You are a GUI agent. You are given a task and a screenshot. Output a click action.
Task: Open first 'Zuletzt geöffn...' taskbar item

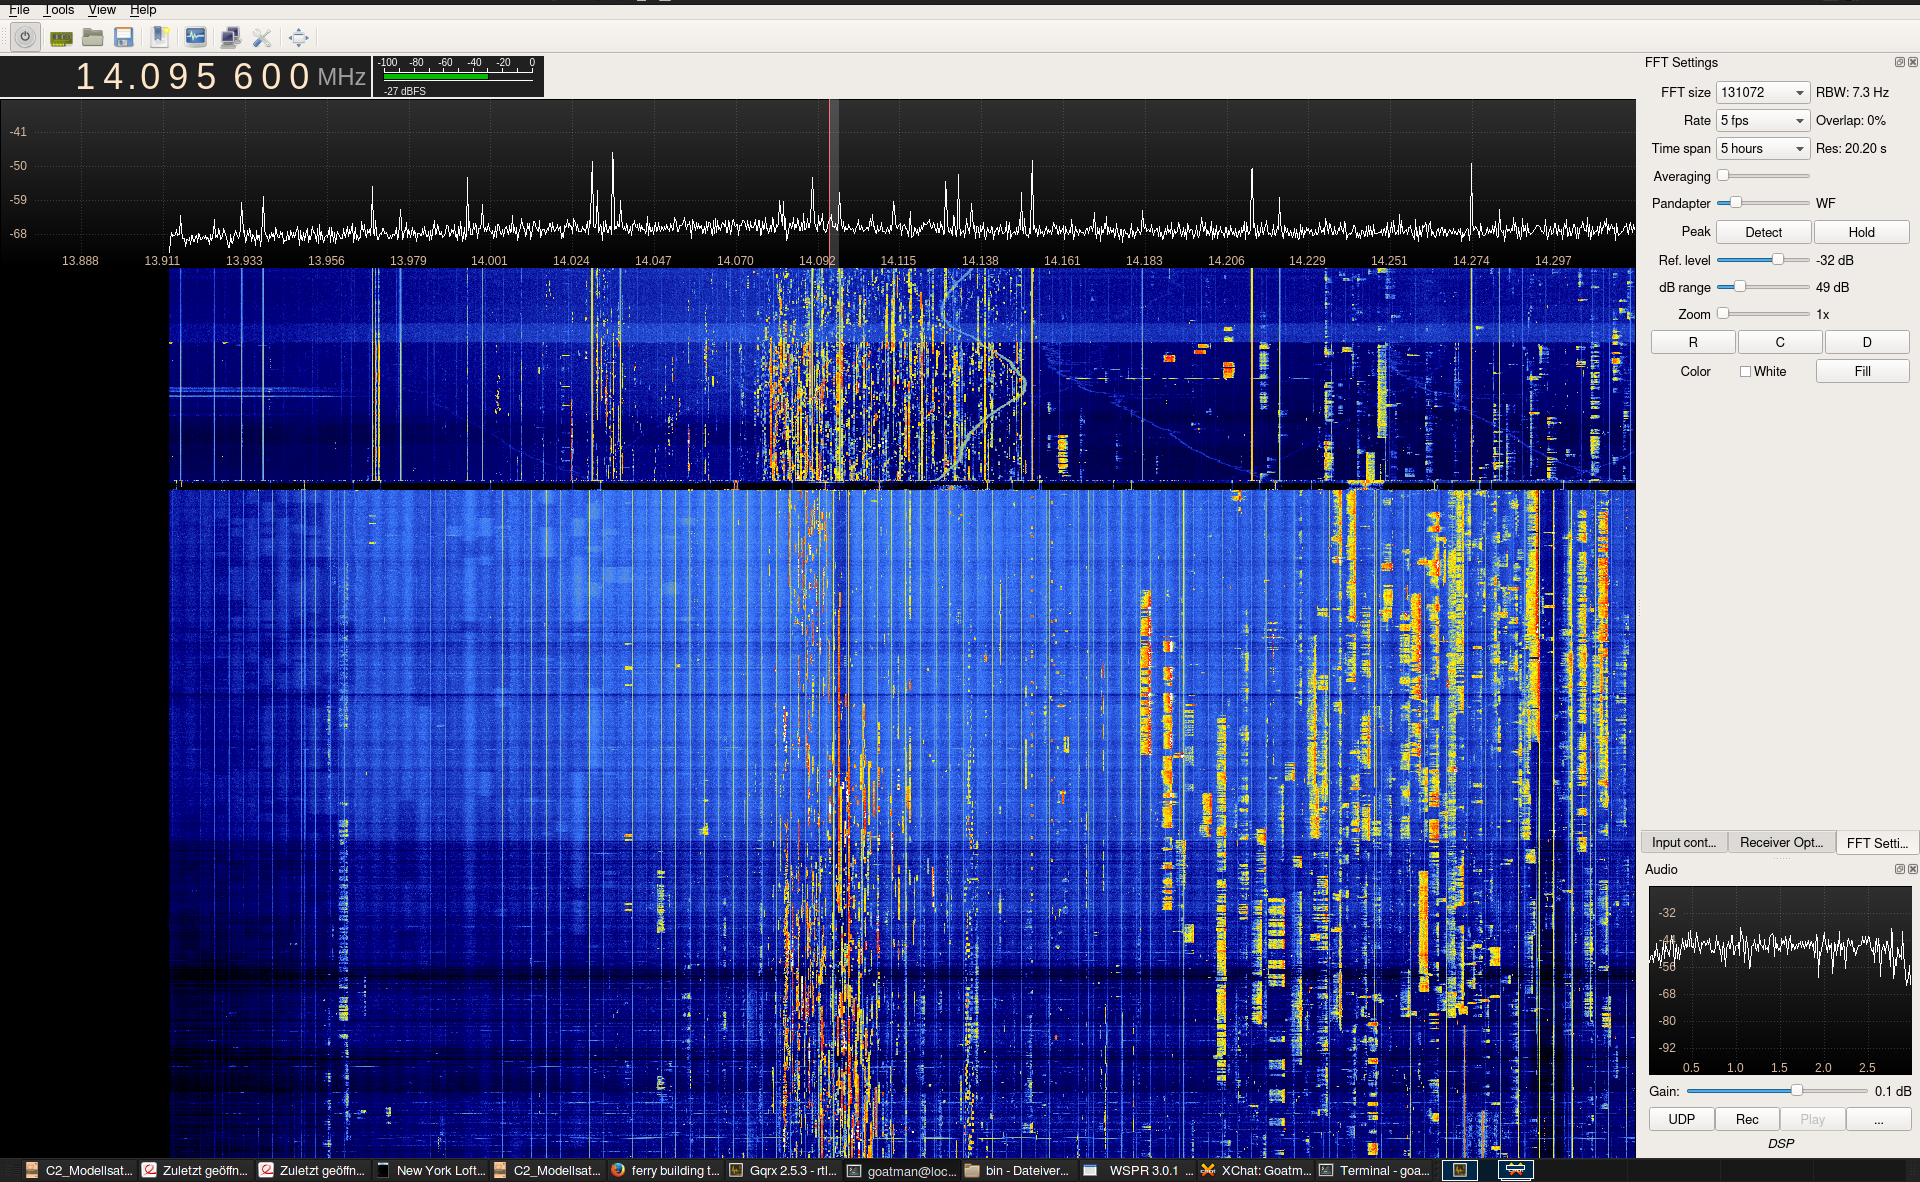pyautogui.click(x=195, y=1170)
